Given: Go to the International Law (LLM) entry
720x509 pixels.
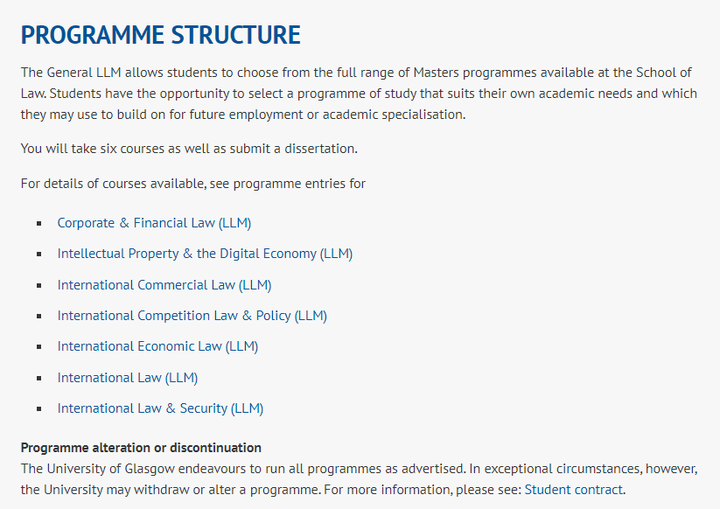Looking at the screenshot, I should coord(128,378).
